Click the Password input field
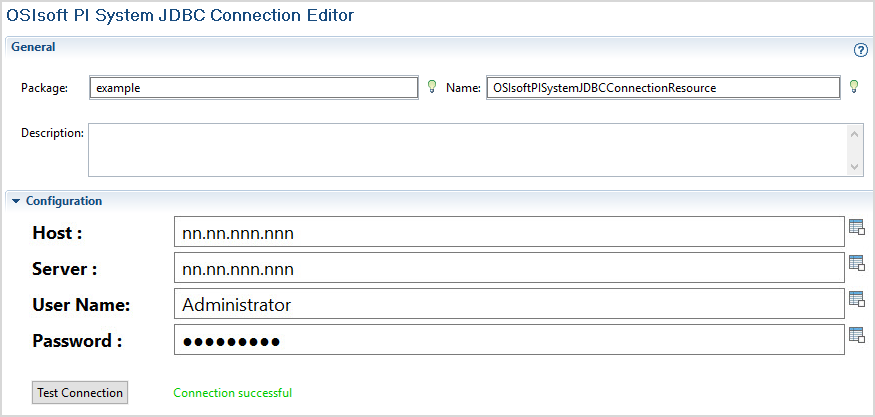Image resolution: width=875 pixels, height=417 pixels. coord(509,340)
